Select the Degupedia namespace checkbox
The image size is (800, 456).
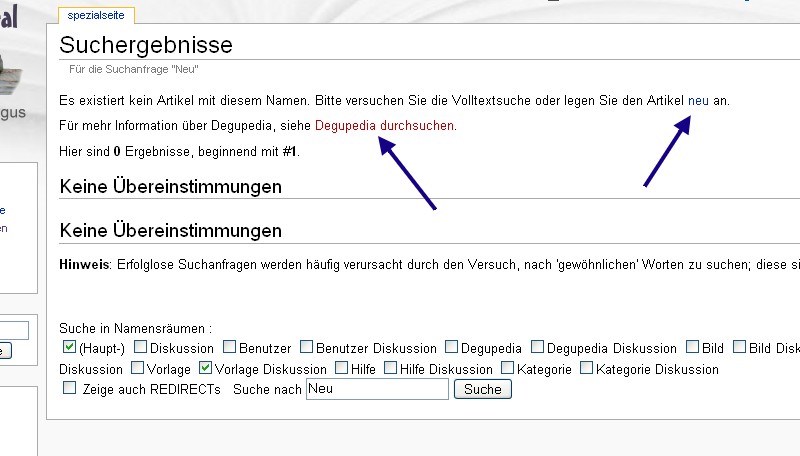tap(452, 348)
